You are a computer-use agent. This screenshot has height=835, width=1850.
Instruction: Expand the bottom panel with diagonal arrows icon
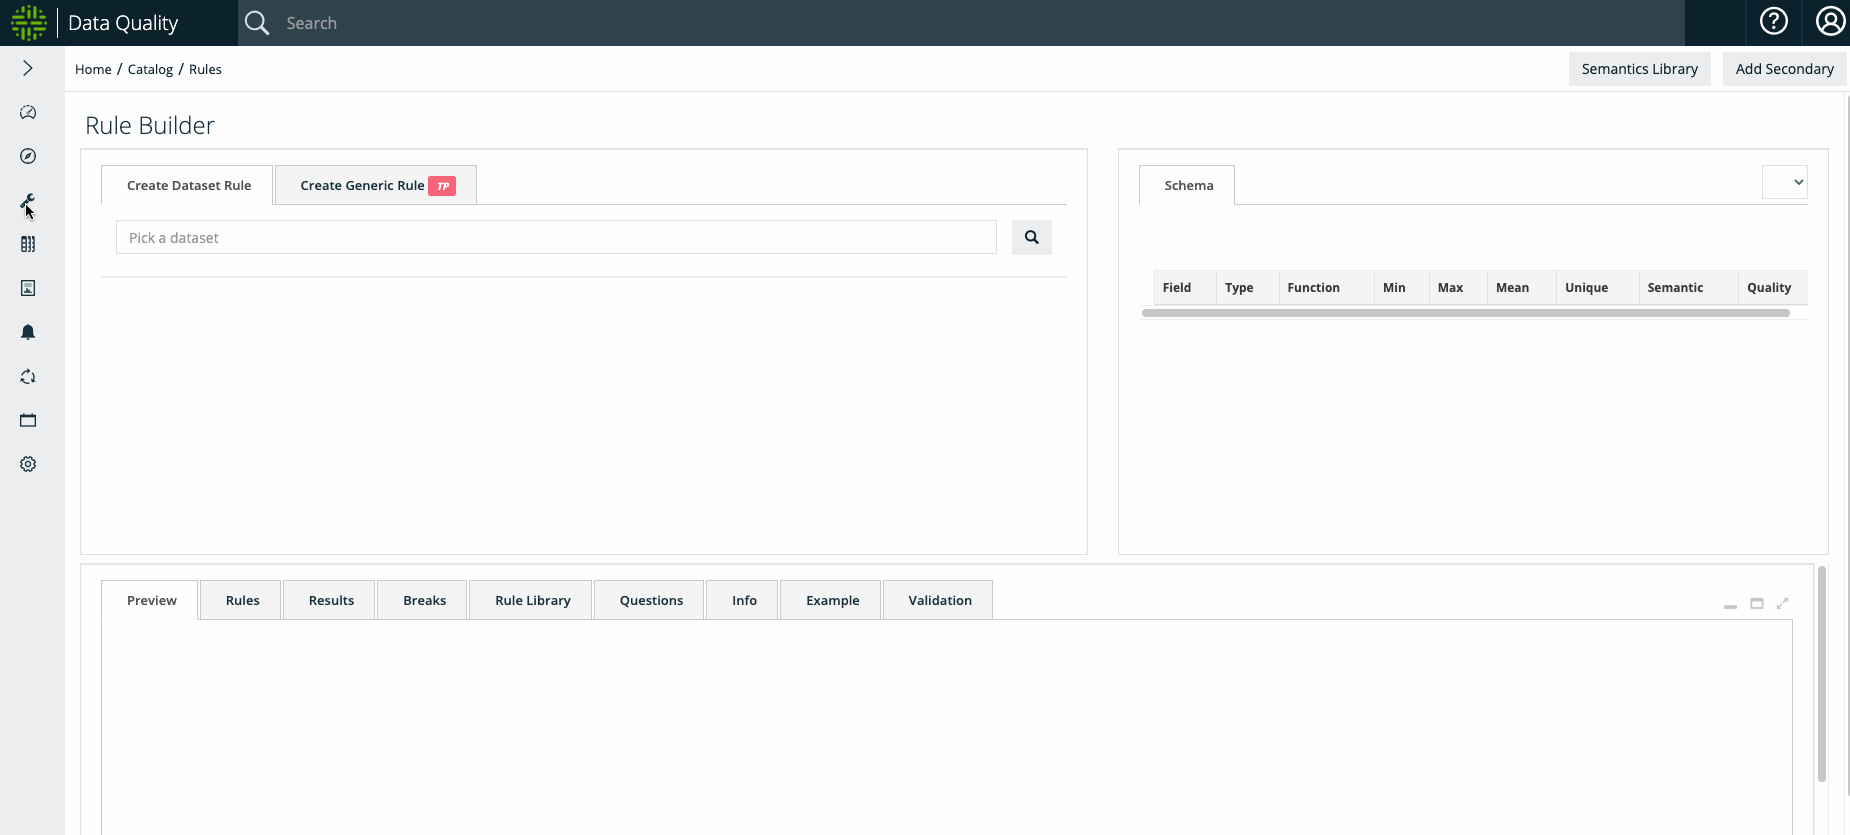click(1782, 604)
